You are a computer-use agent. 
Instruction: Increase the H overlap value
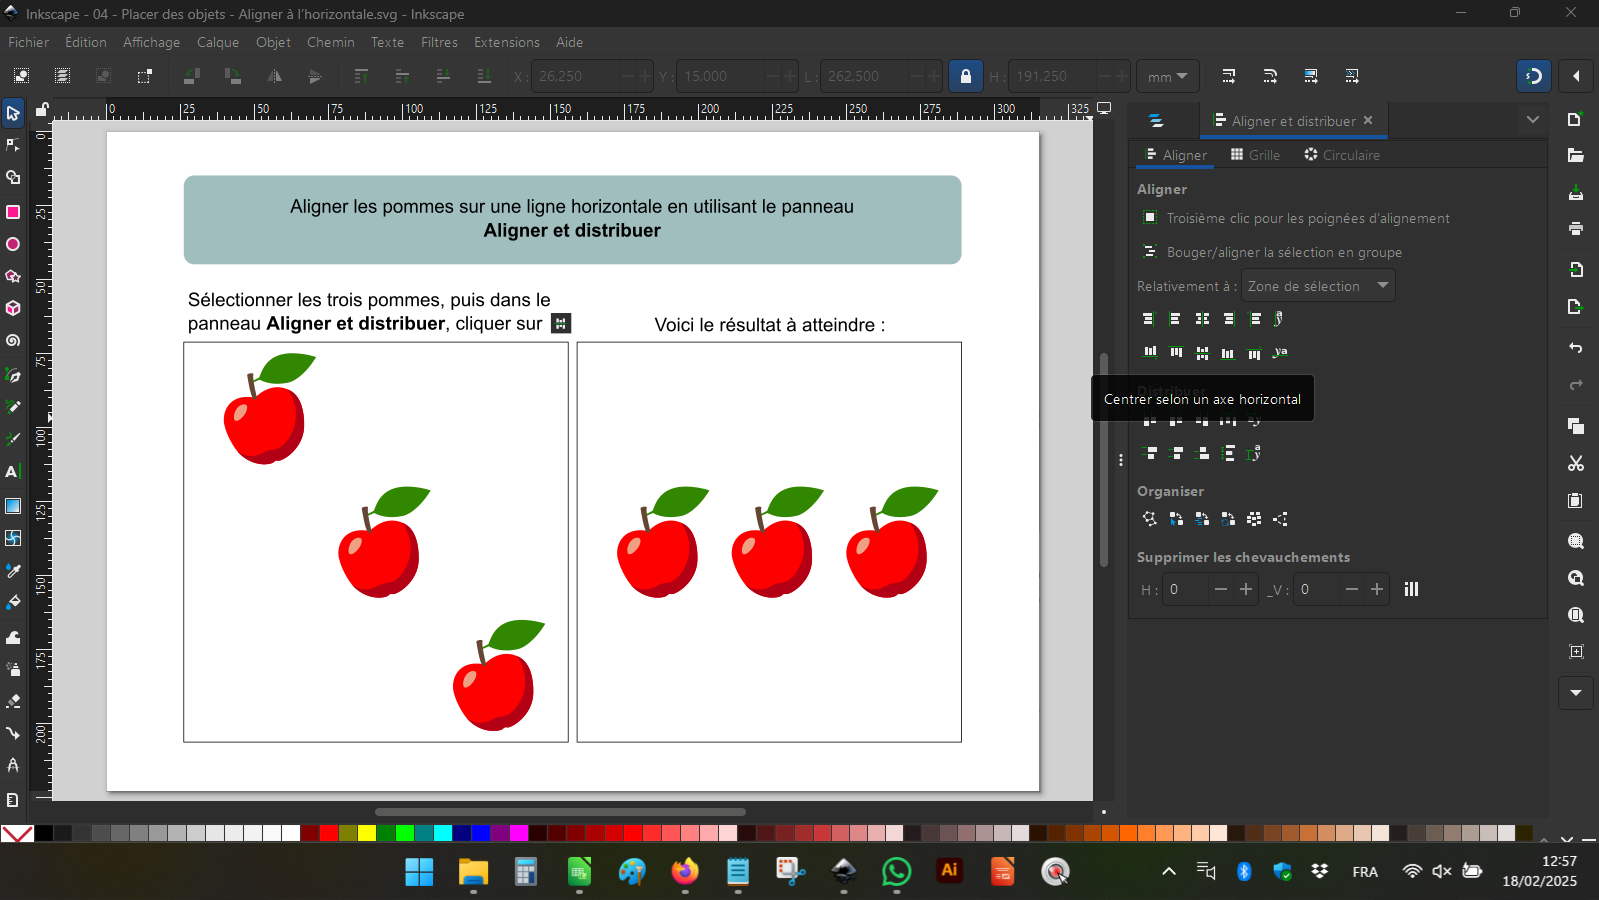pos(1246,589)
